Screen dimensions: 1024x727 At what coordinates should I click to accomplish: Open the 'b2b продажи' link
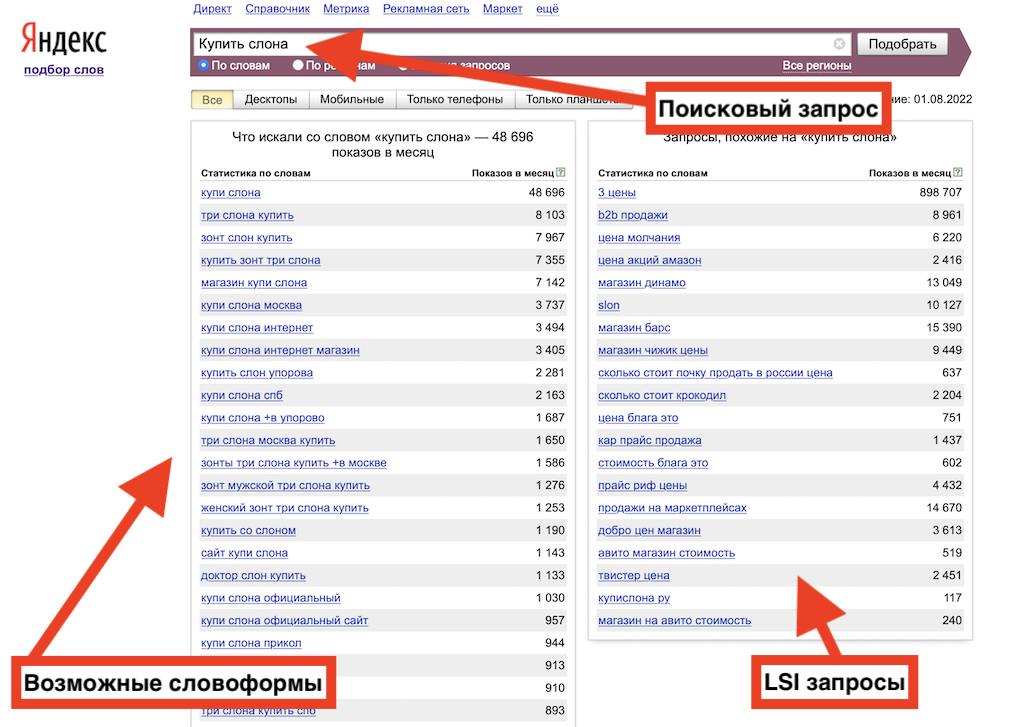click(x=633, y=215)
